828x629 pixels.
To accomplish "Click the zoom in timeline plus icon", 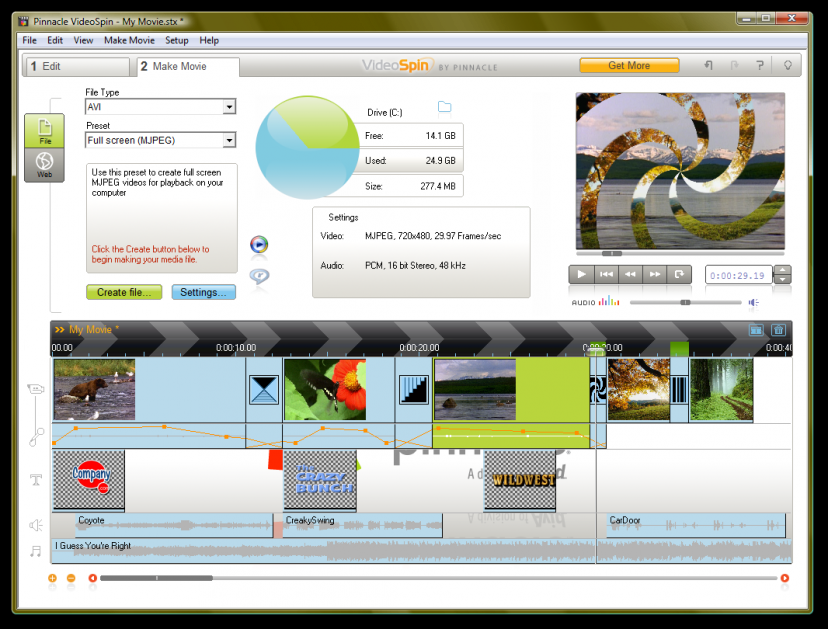I will point(52,578).
